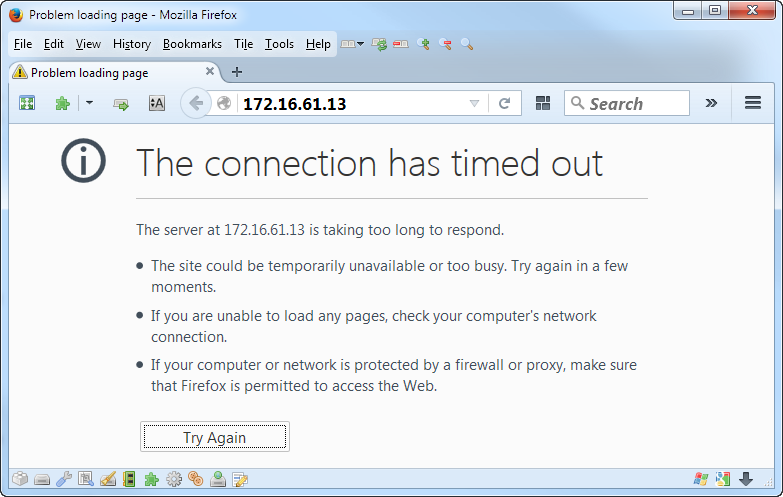
Task: Open the Bookmarks menu
Action: tap(193, 44)
